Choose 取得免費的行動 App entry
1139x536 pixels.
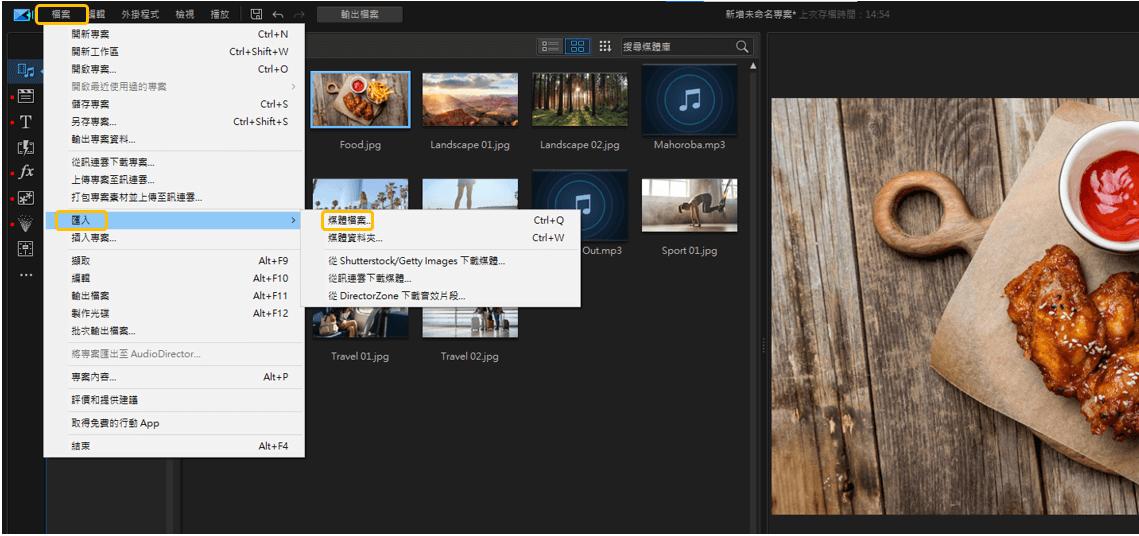pyautogui.click(x=174, y=423)
